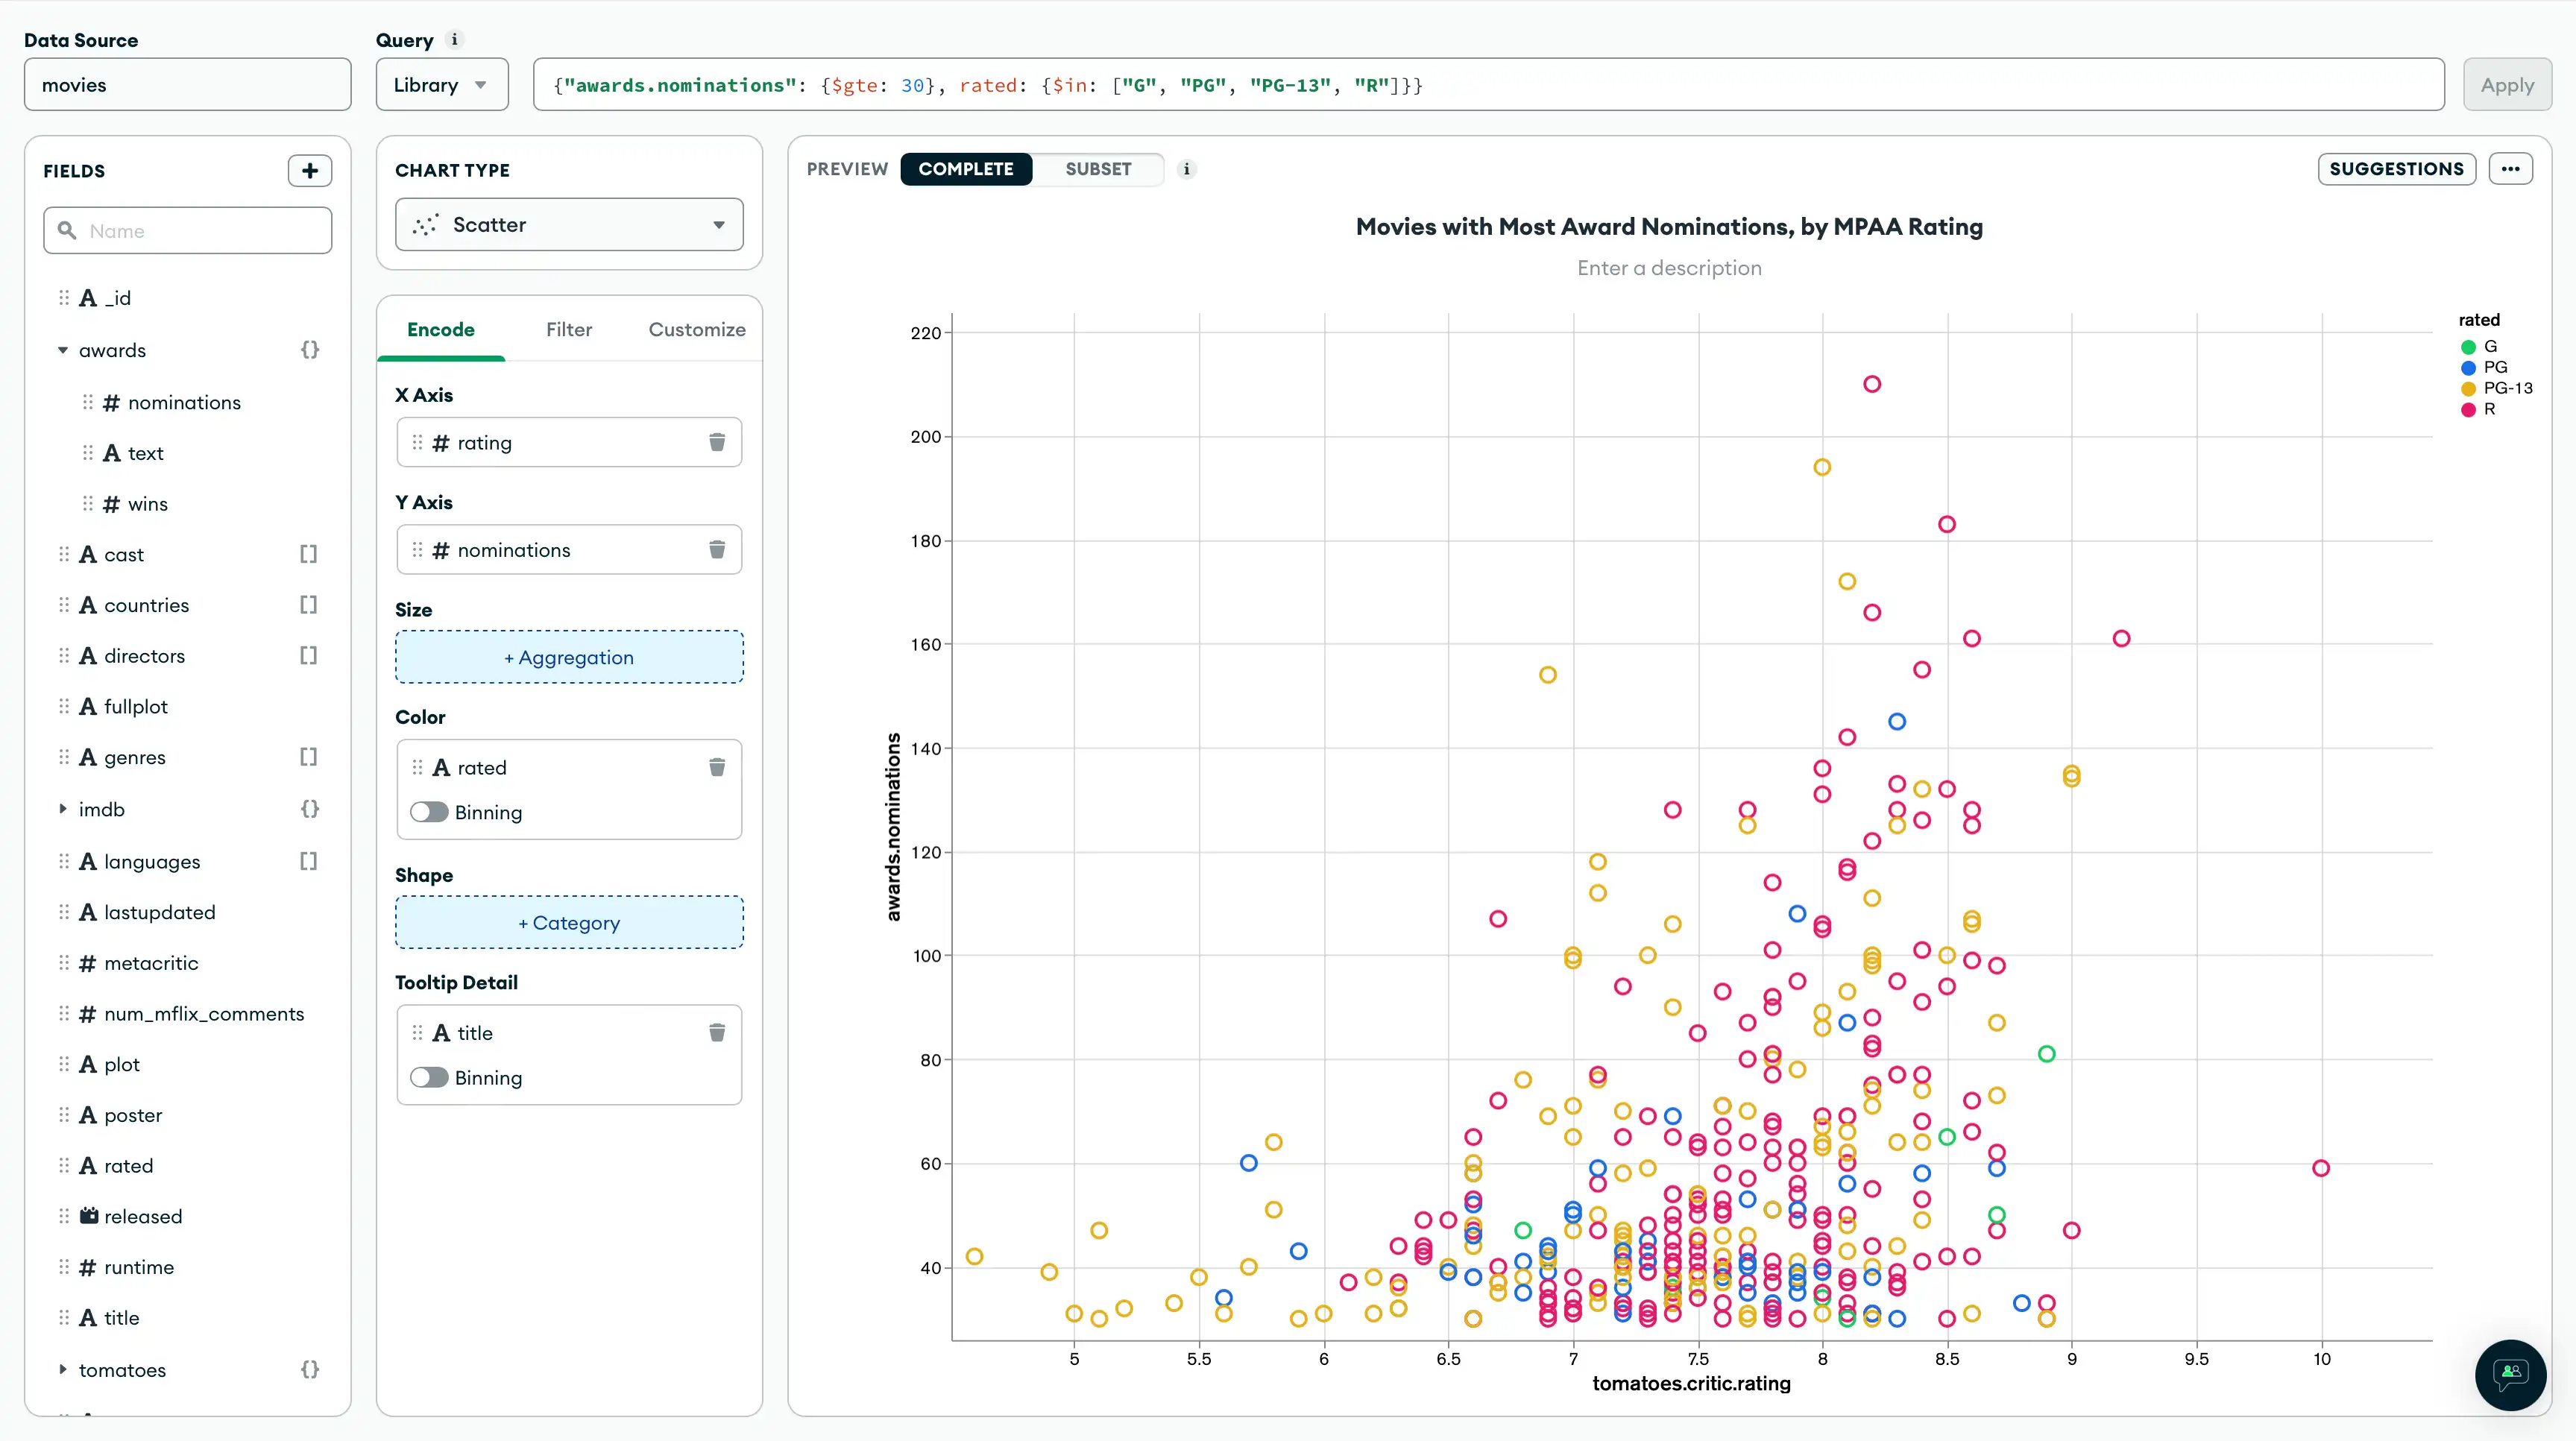The width and height of the screenshot is (2576, 1441).
Task: Switch to the SUBSET tab
Action: click(x=1099, y=168)
